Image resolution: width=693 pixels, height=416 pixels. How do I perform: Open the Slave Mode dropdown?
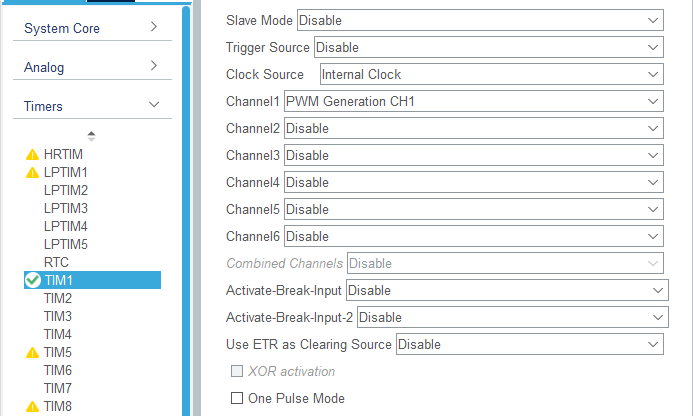pyautogui.click(x=480, y=20)
